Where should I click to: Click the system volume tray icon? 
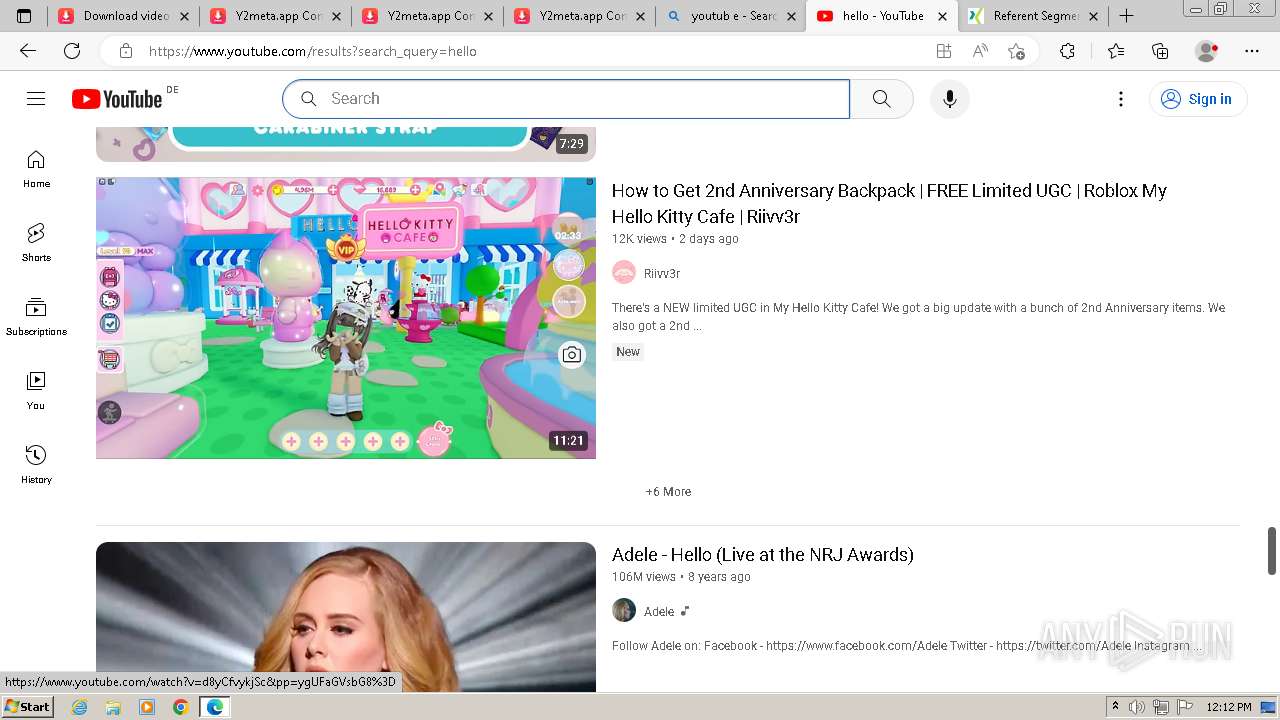[x=1136, y=707]
